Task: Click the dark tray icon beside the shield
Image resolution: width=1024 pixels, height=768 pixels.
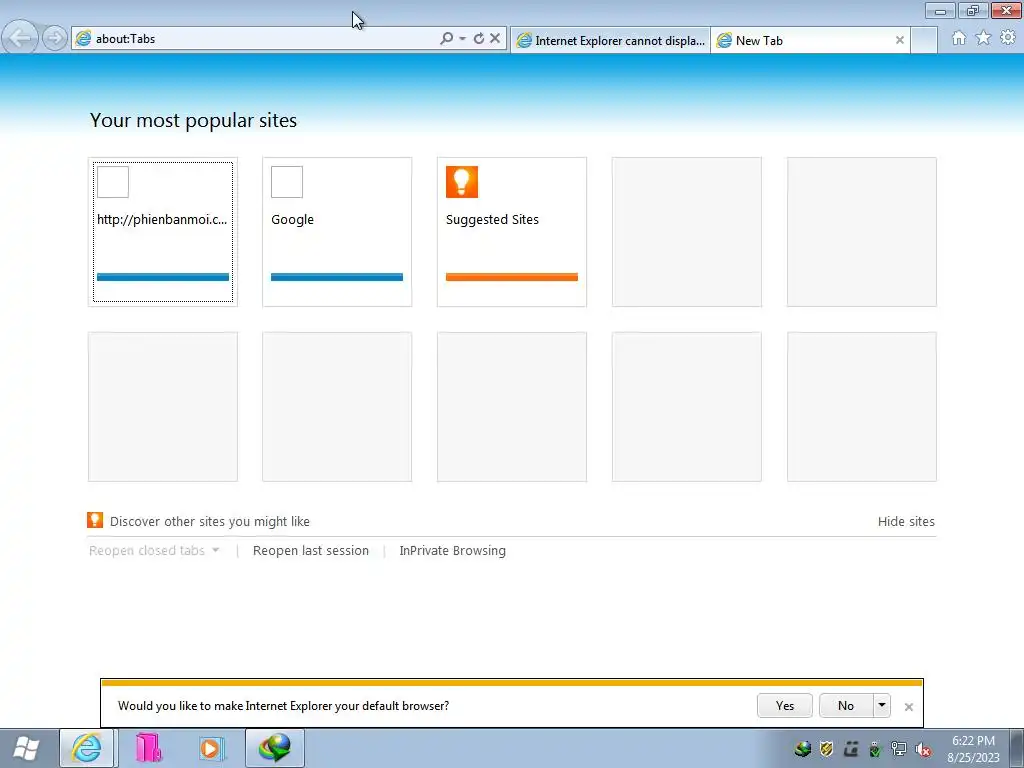Action: (x=851, y=748)
